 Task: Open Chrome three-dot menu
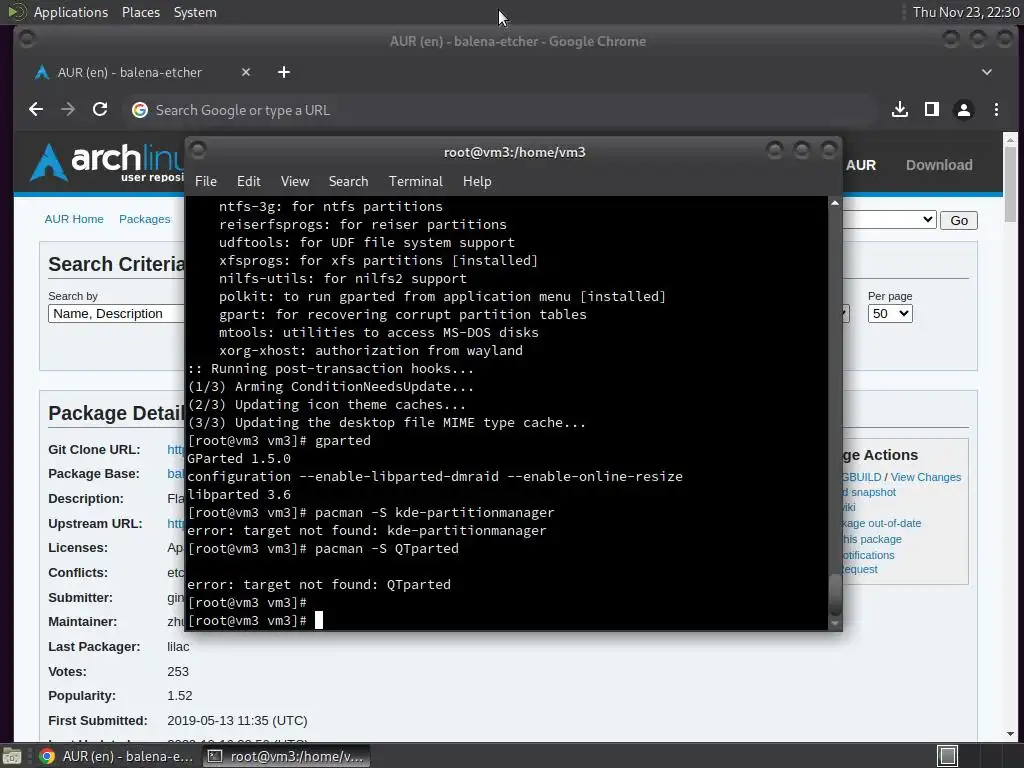tap(996, 110)
